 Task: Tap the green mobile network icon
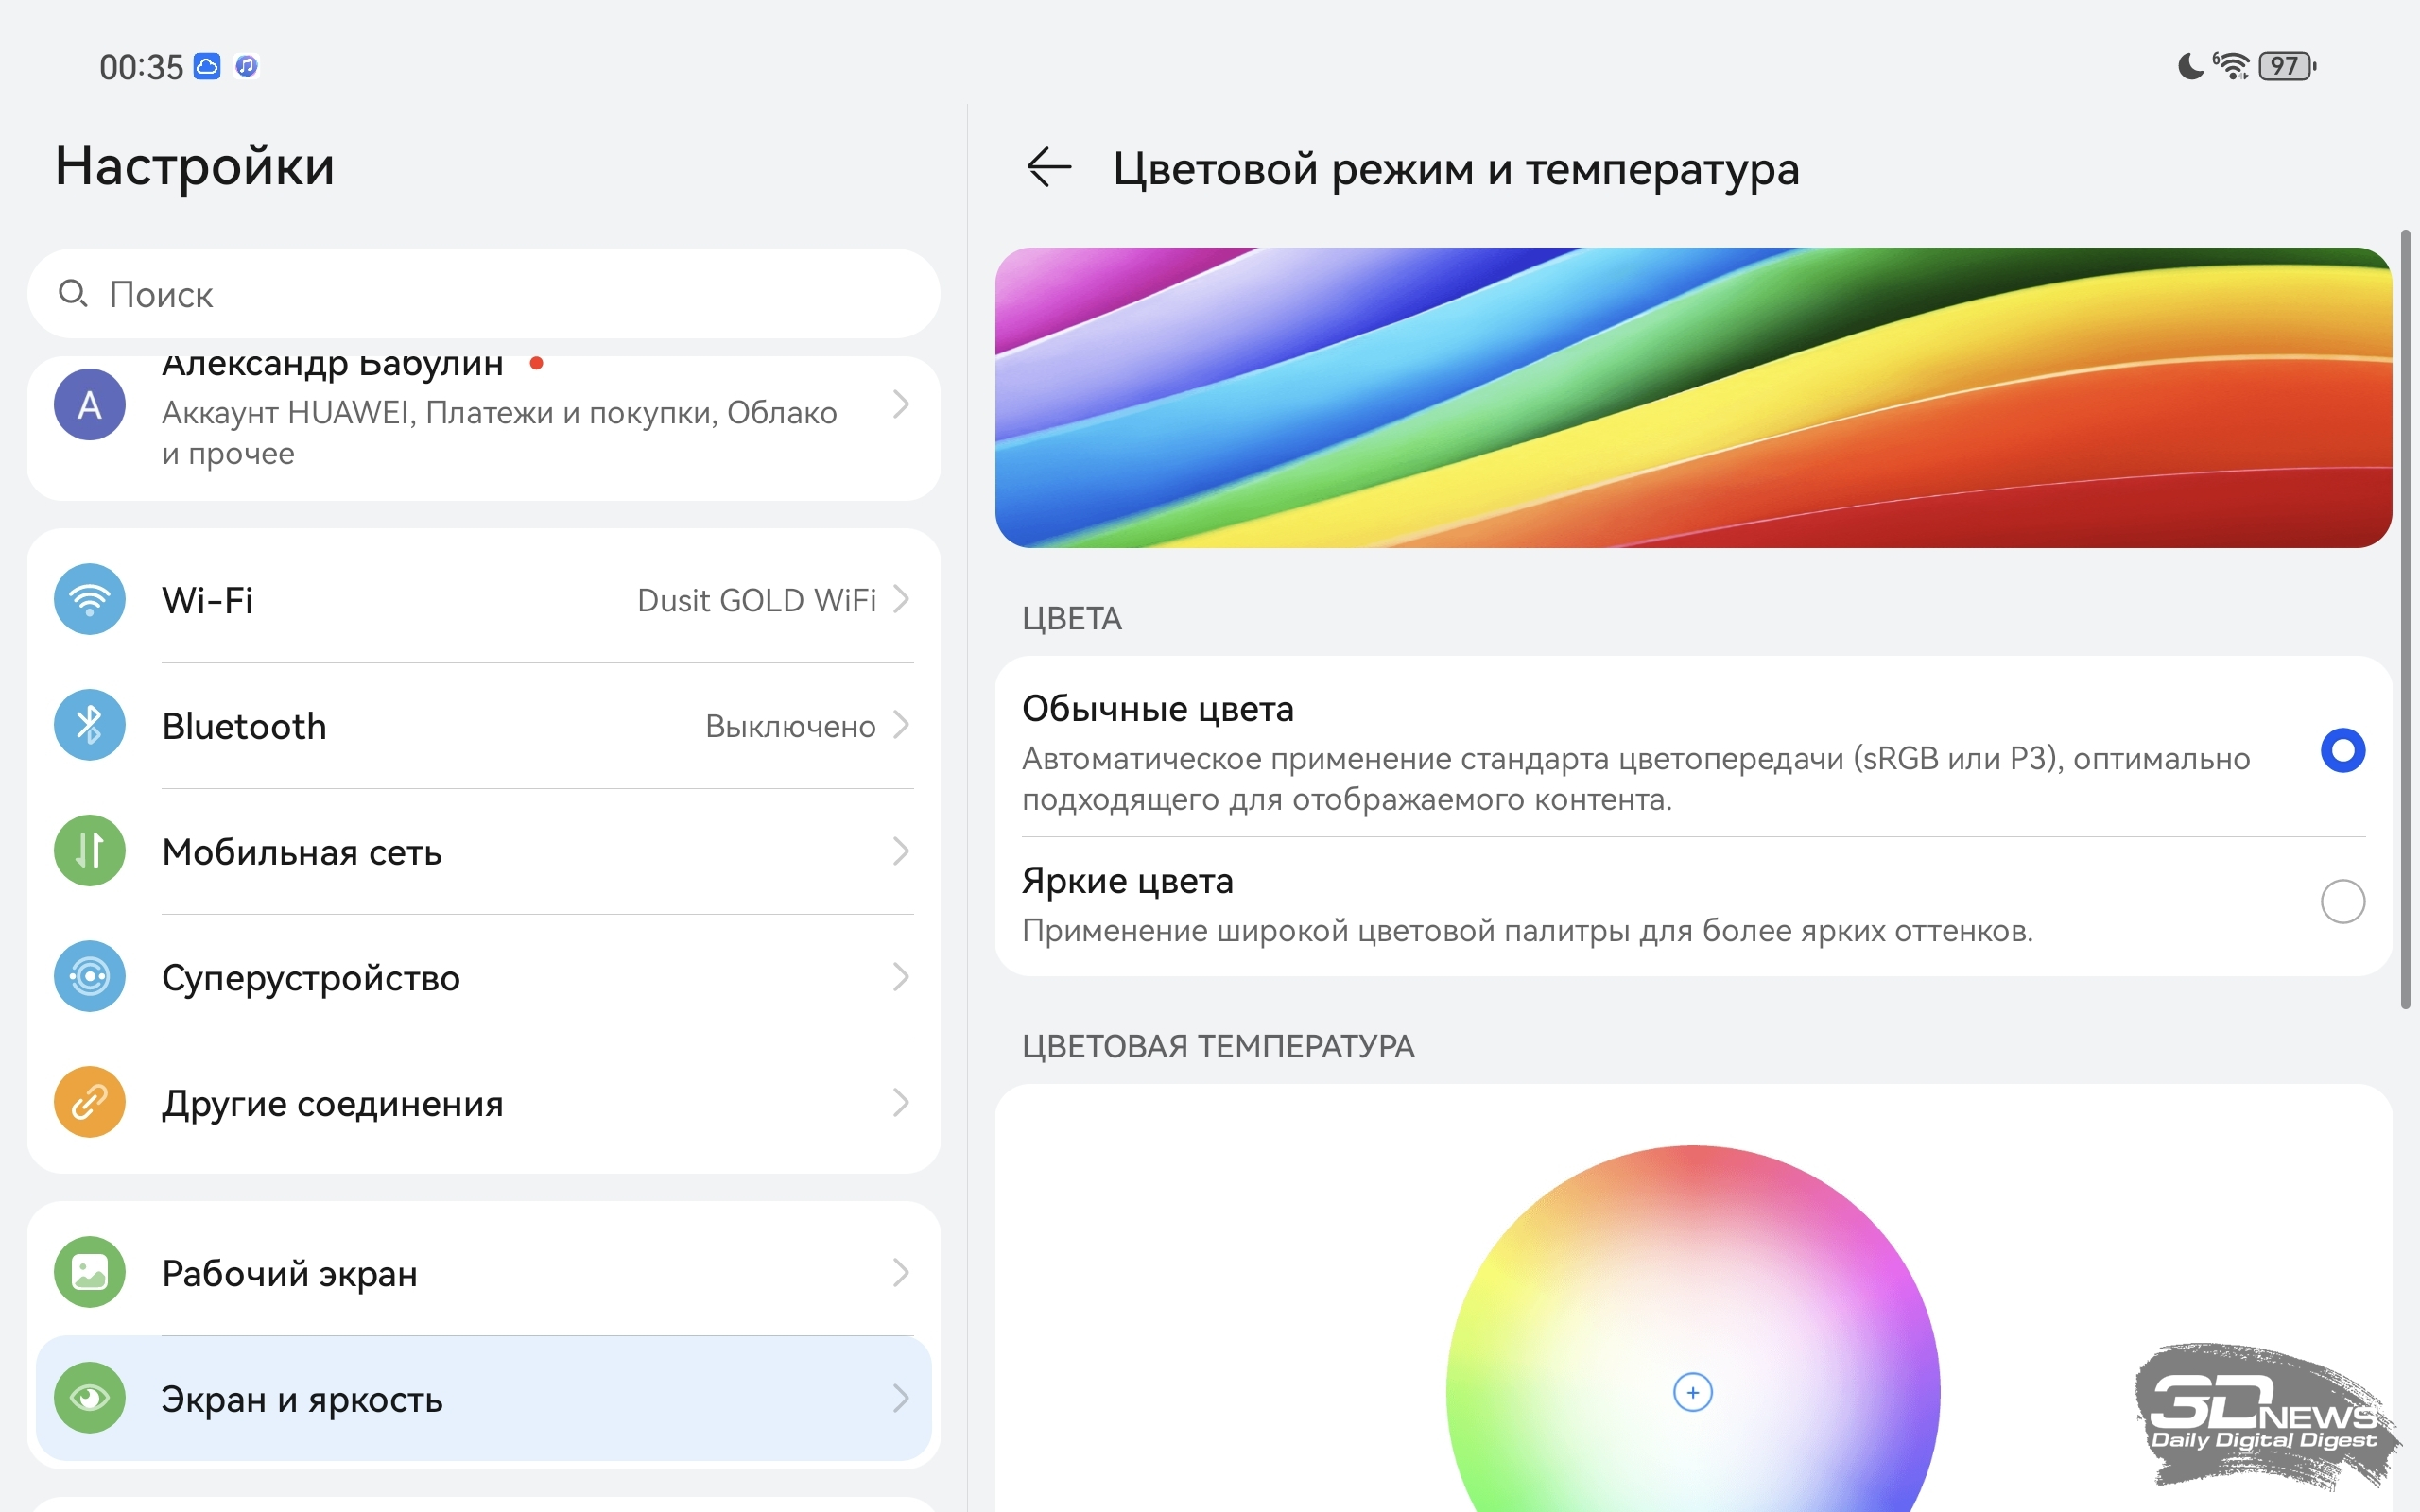click(x=90, y=851)
